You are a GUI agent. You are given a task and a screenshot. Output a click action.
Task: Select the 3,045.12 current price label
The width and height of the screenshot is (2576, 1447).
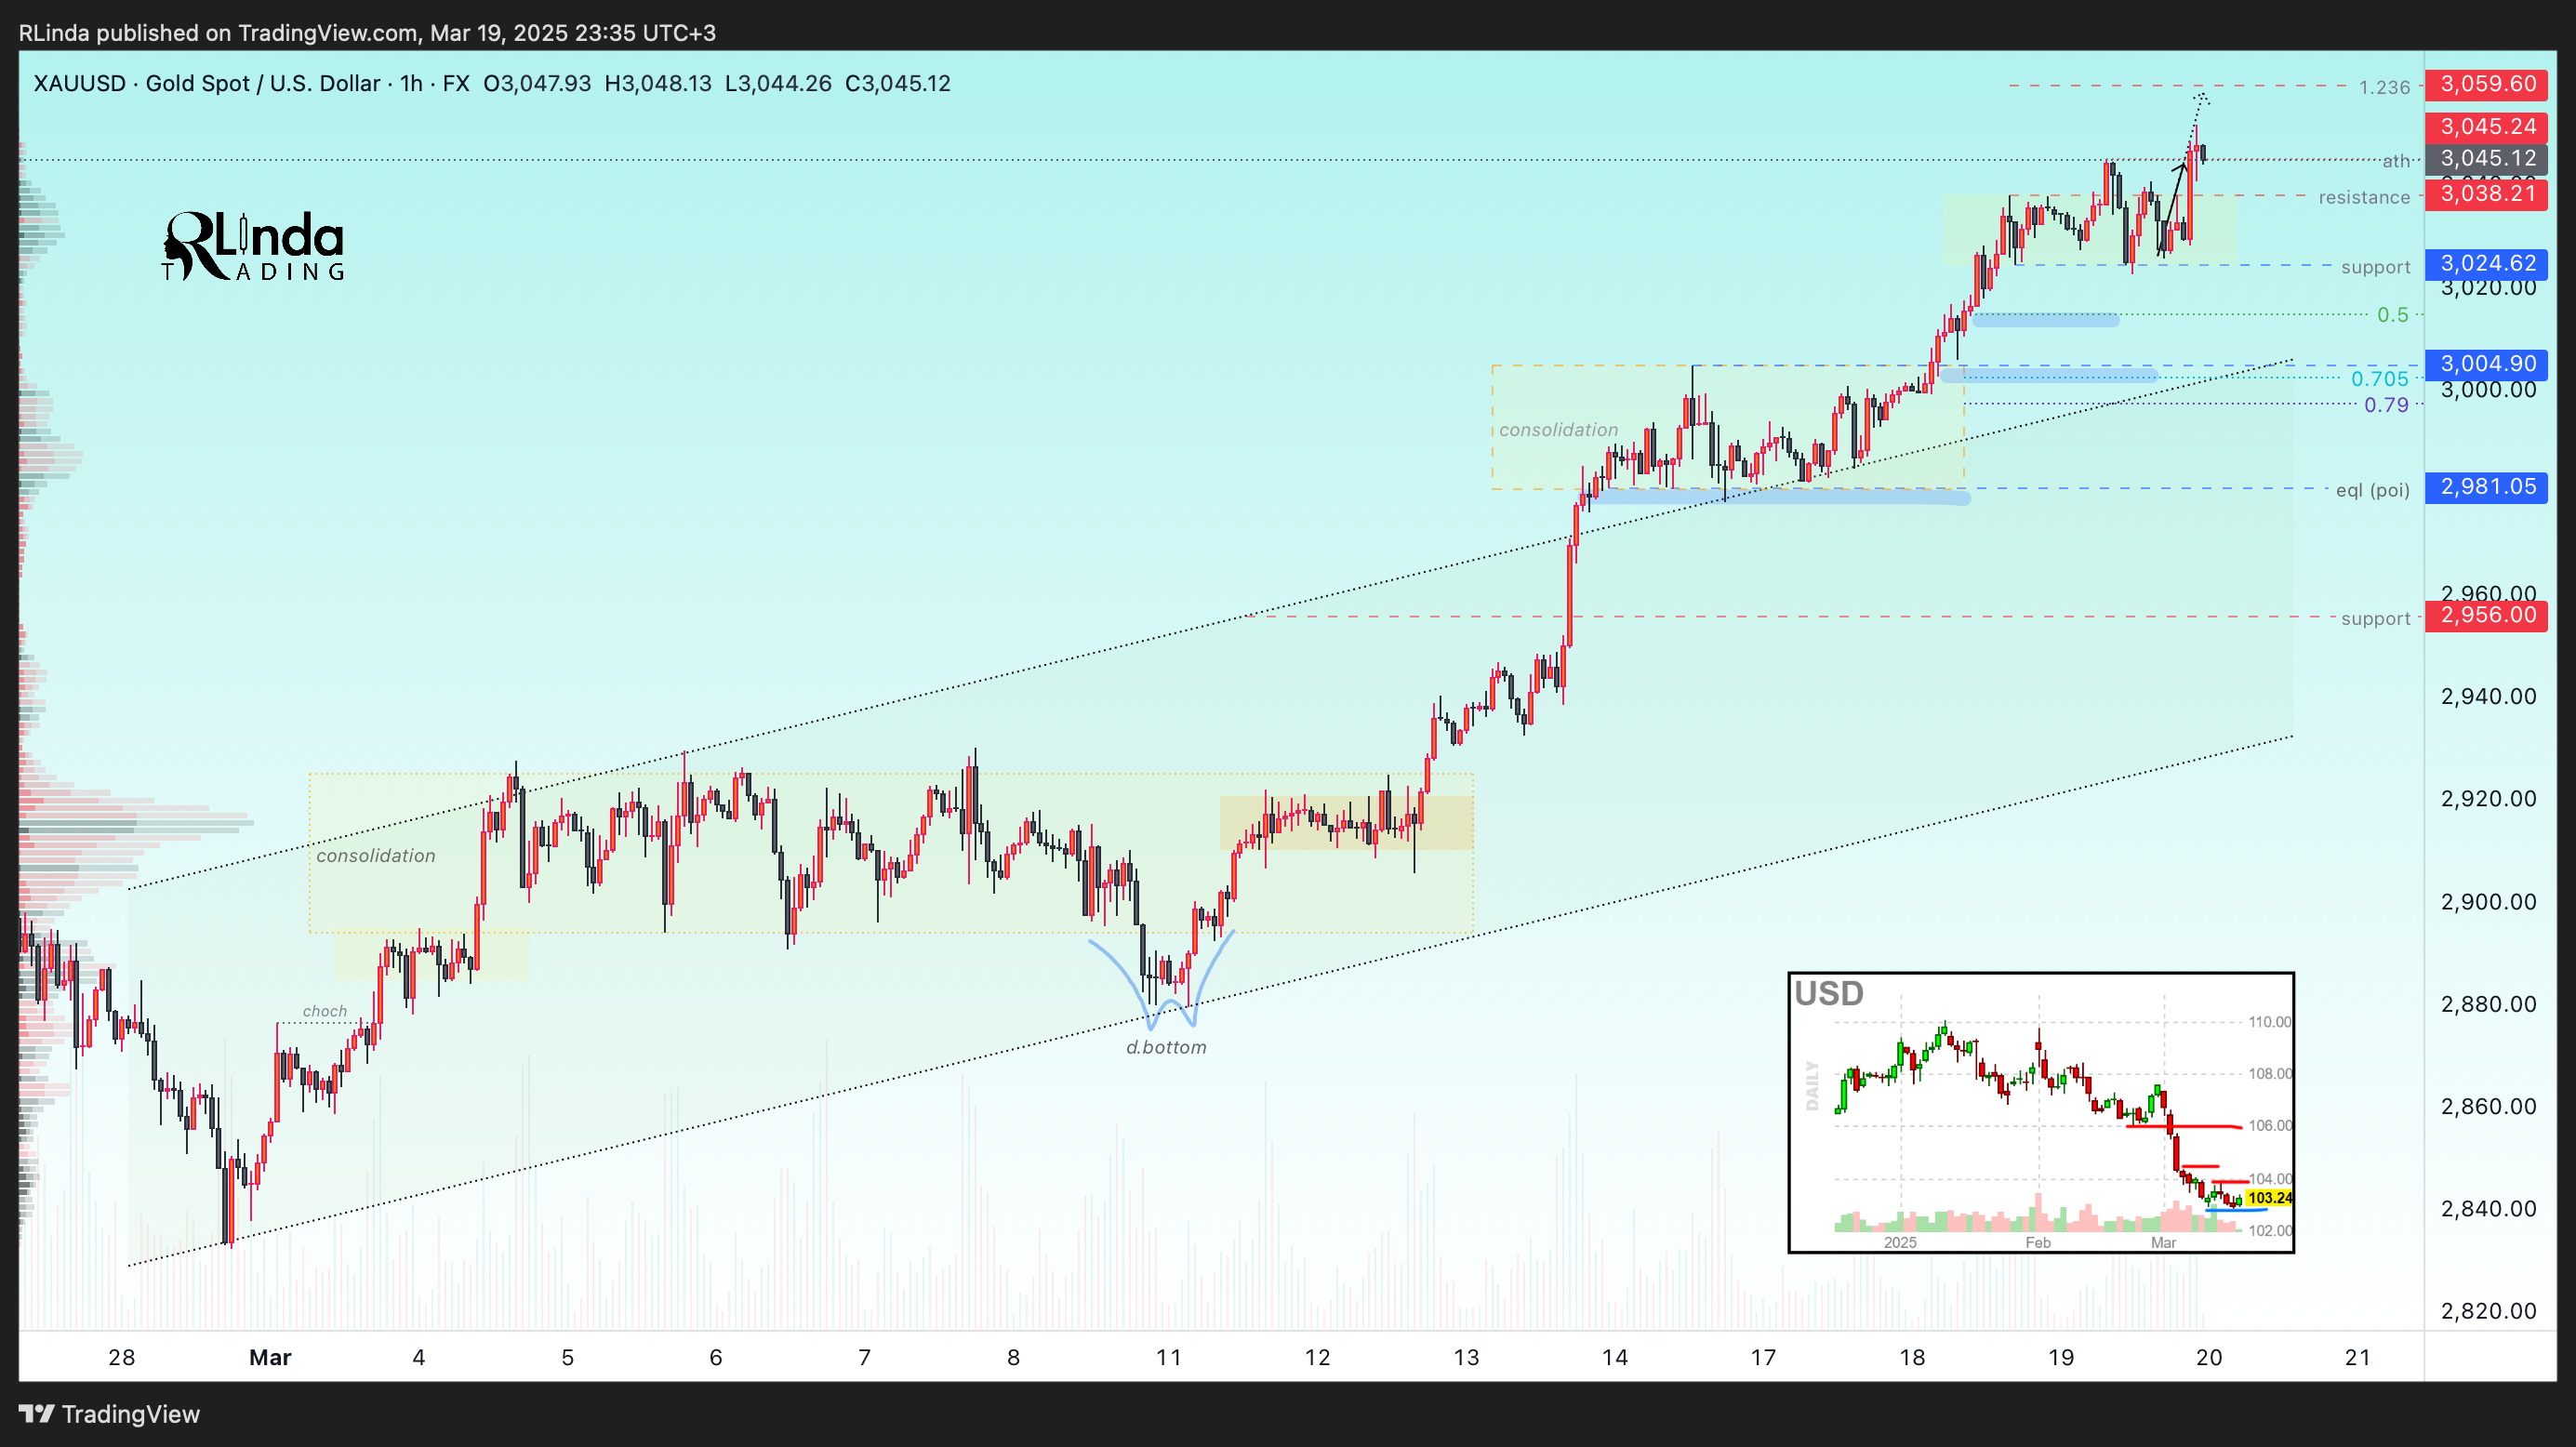(x=2486, y=158)
